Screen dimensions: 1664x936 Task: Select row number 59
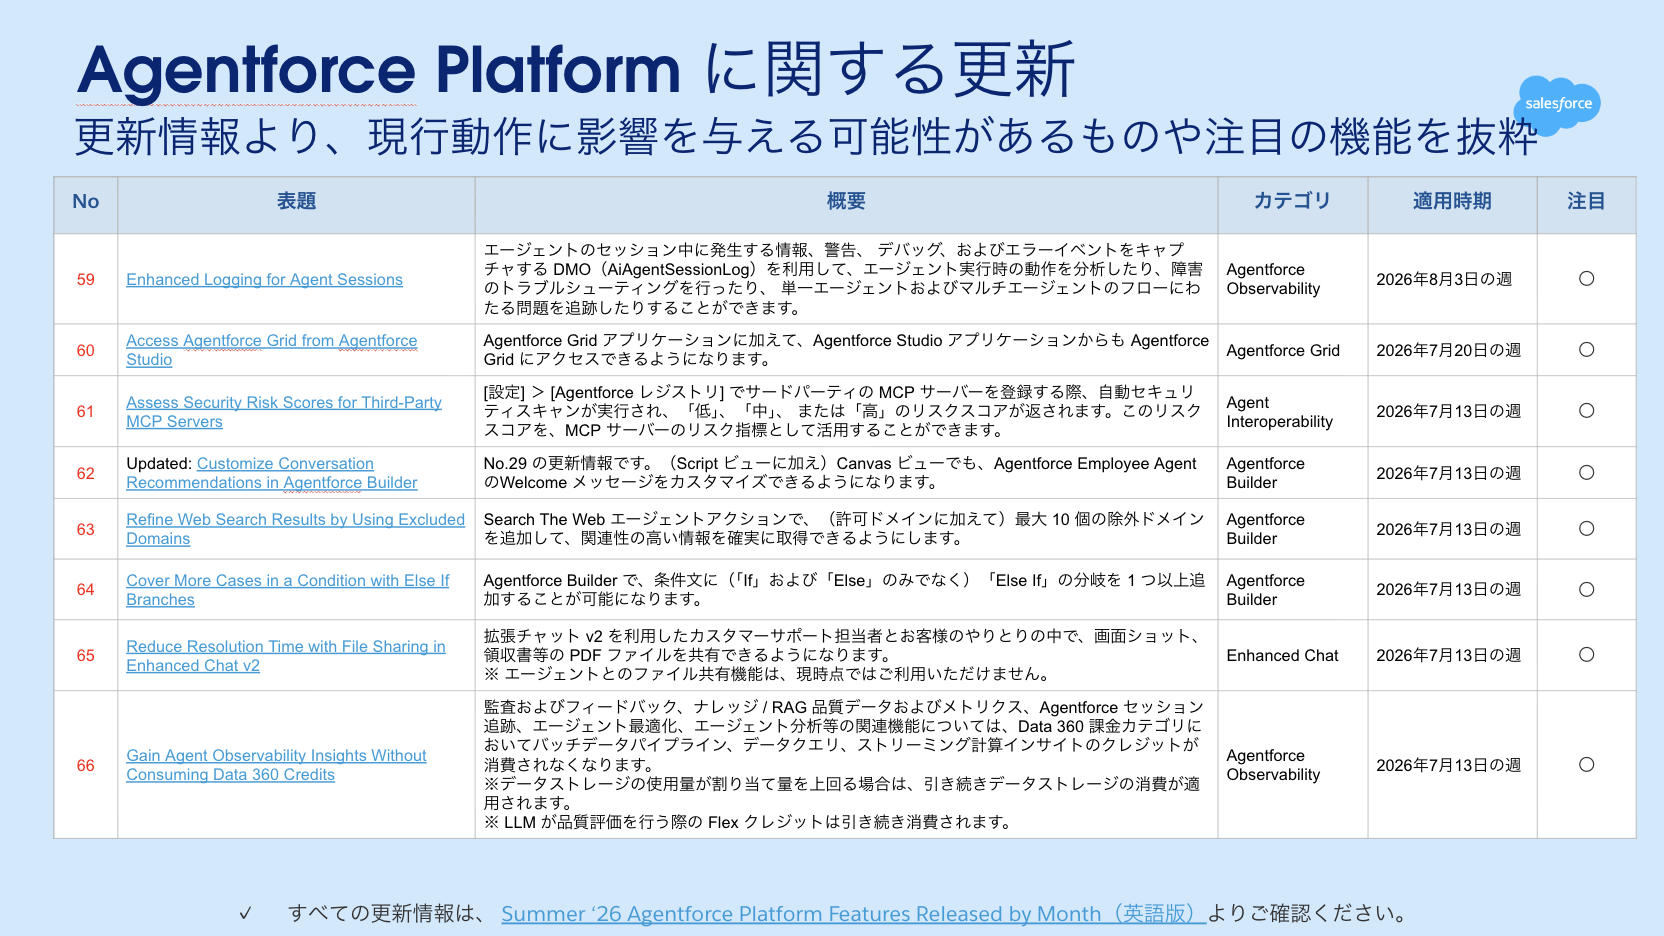point(86,280)
